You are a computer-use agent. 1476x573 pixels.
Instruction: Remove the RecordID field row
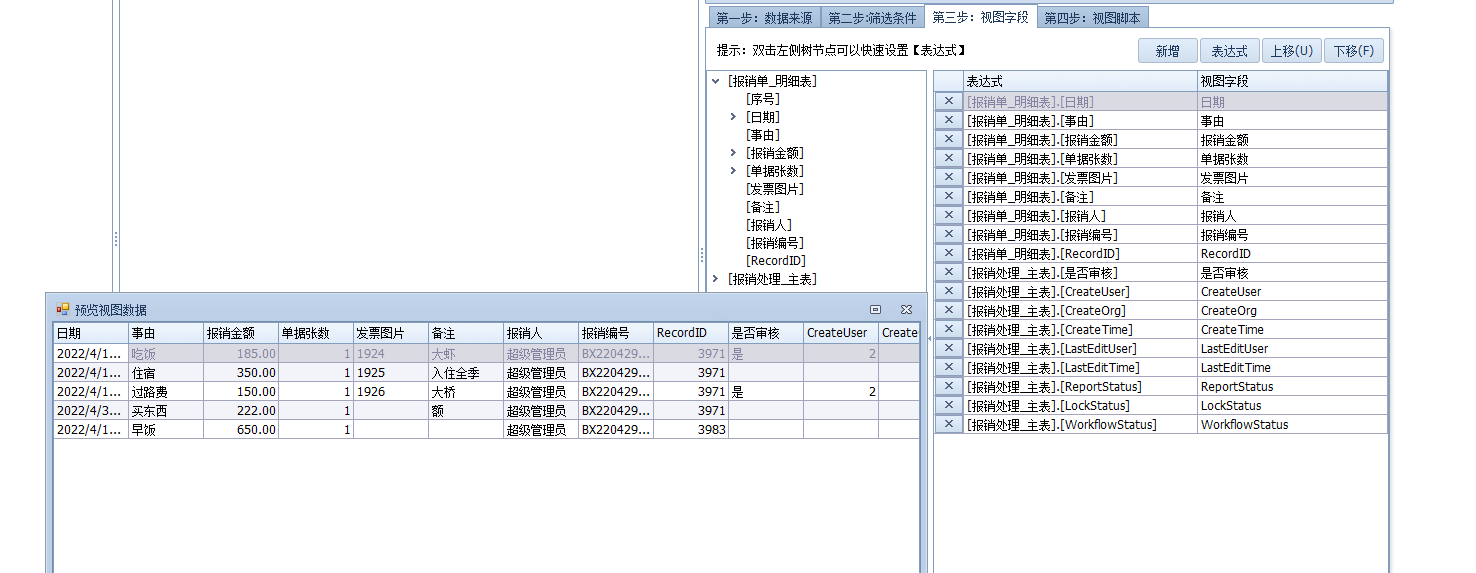[948, 254]
